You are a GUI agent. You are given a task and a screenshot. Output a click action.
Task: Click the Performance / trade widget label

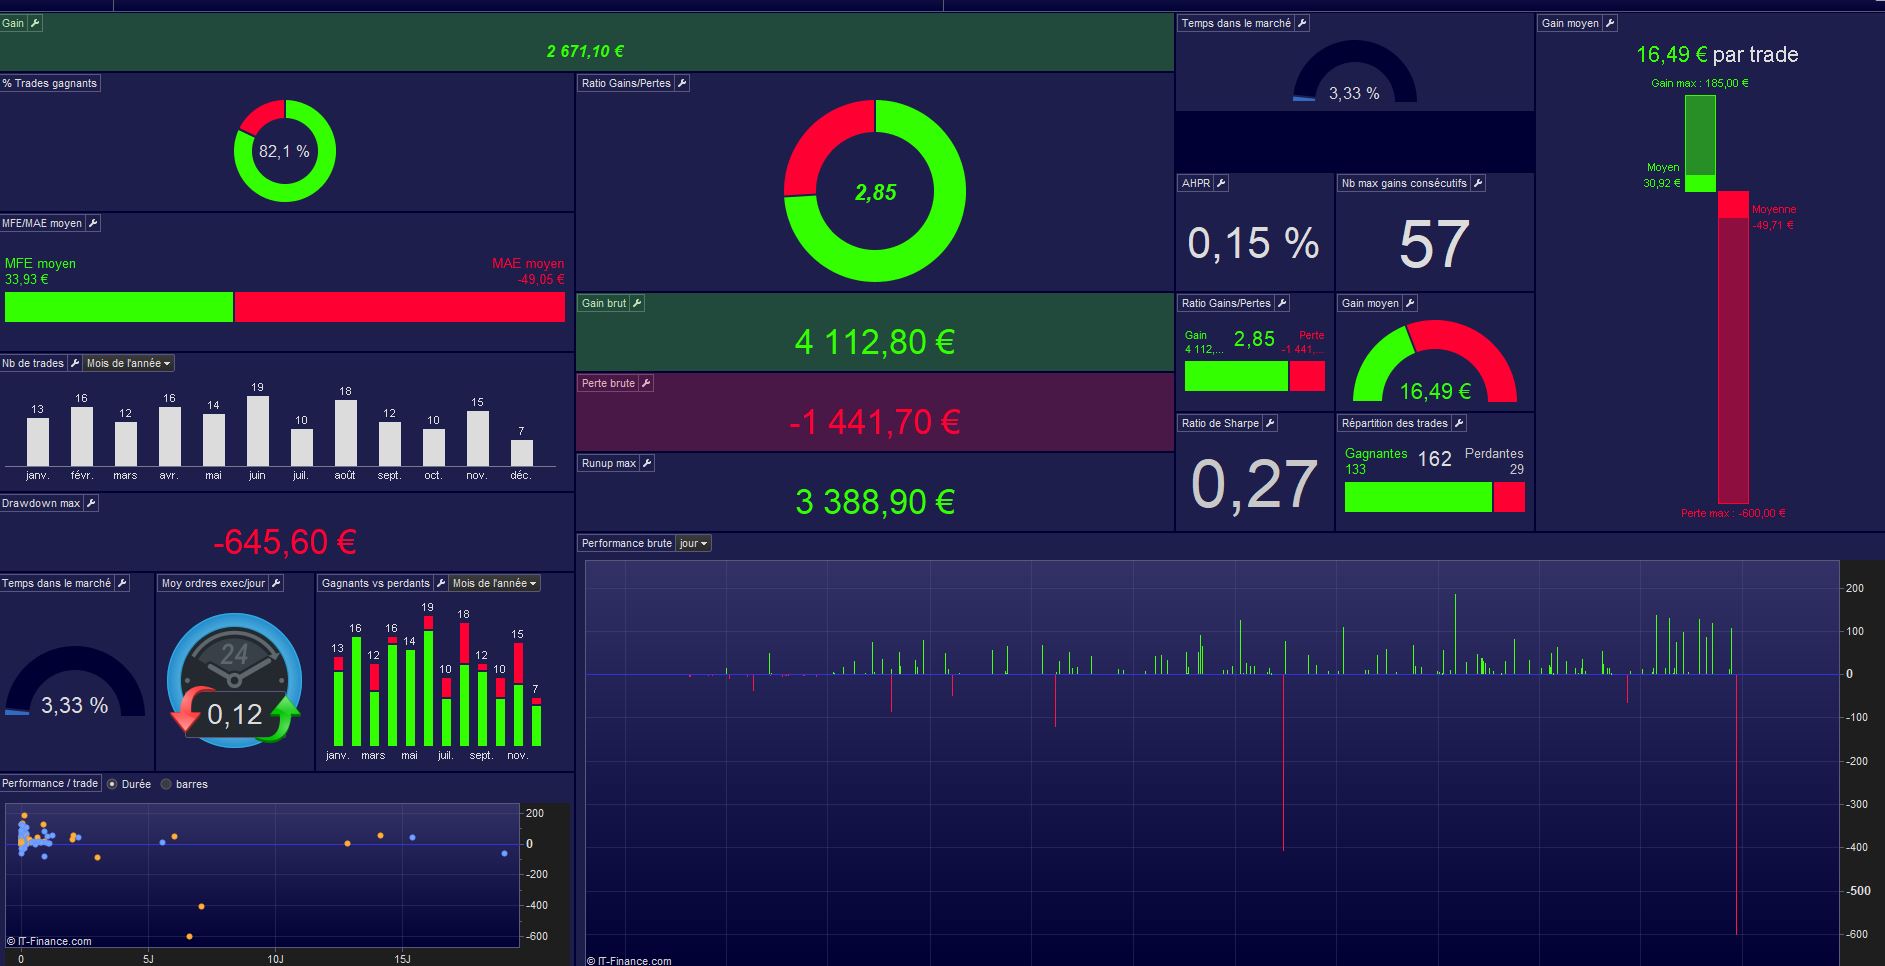(x=50, y=783)
